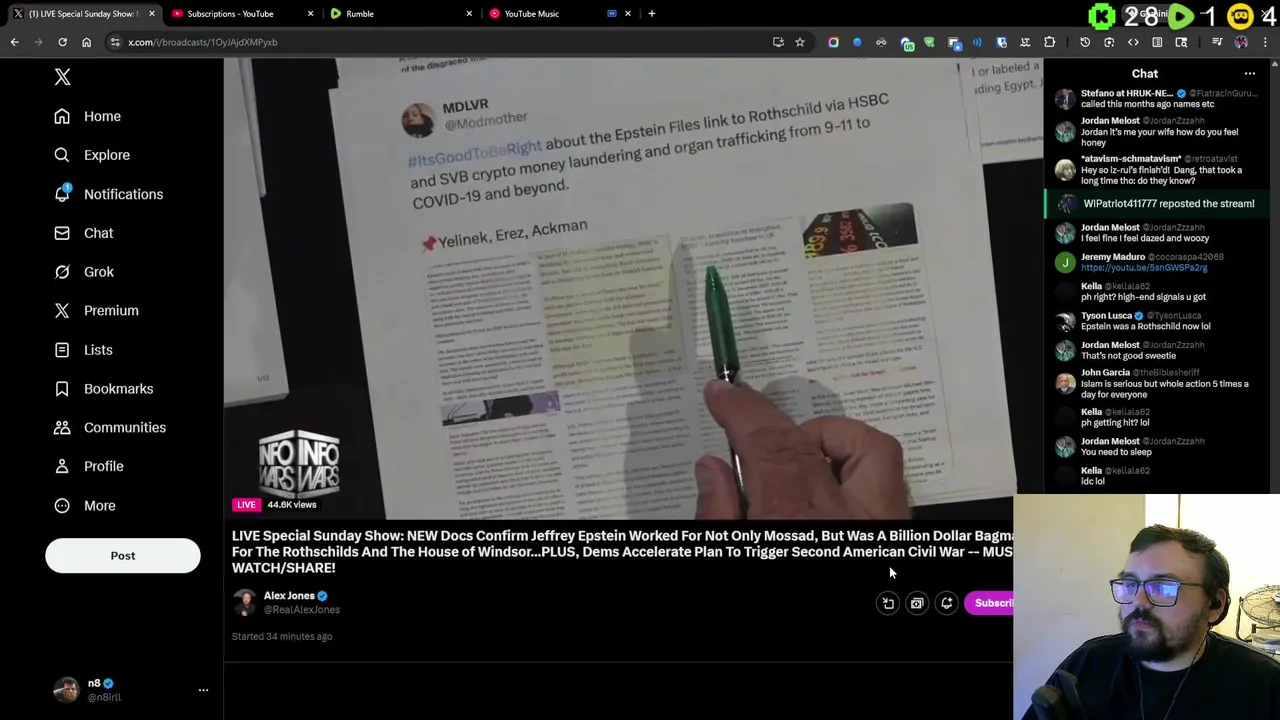
Task: Click the X logo in the sidebar
Action: point(62,77)
